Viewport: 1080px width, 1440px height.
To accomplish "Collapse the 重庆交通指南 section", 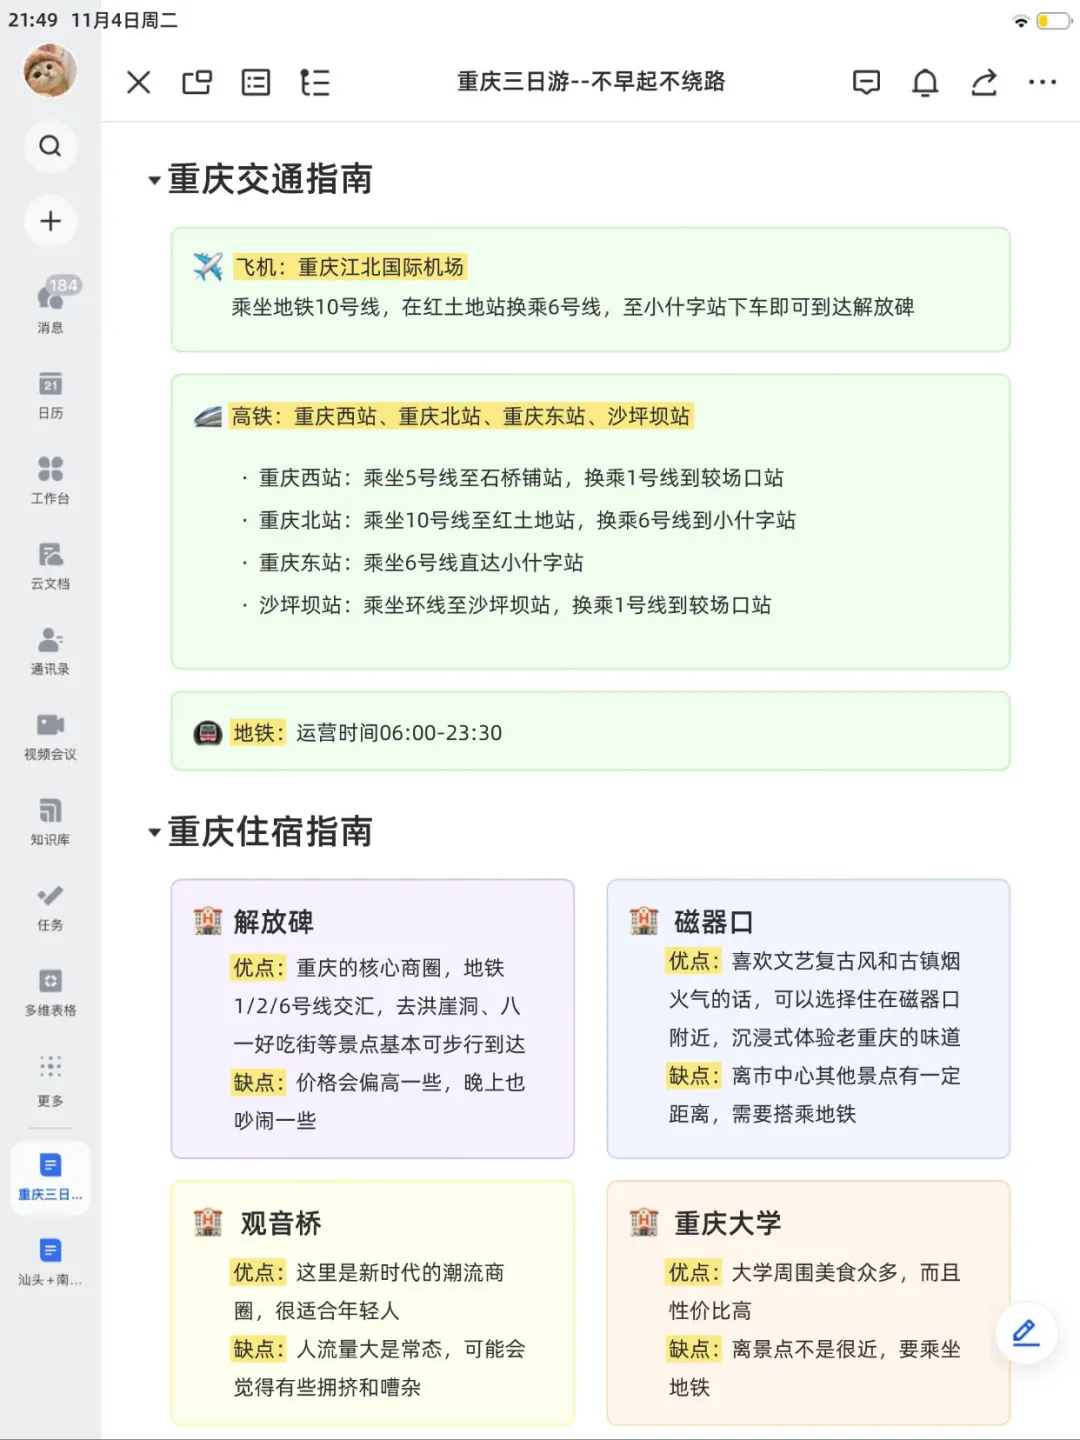I will (154, 181).
